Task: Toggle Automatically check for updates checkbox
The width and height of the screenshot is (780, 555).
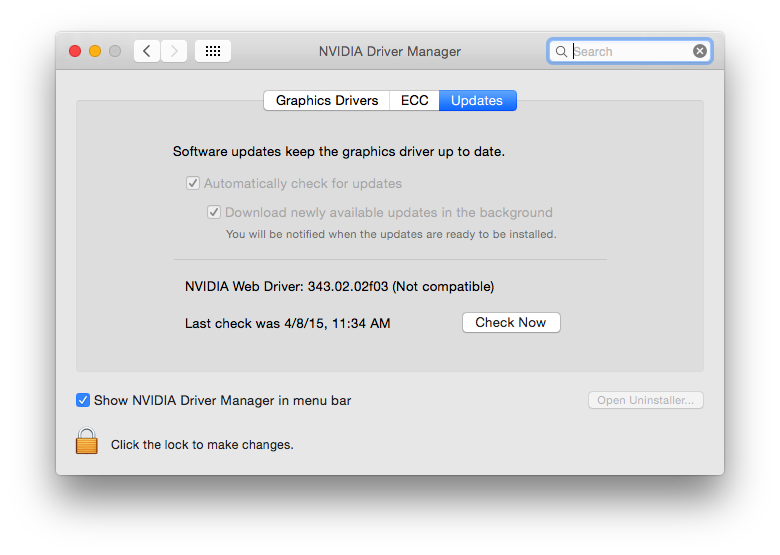Action: coord(193,183)
